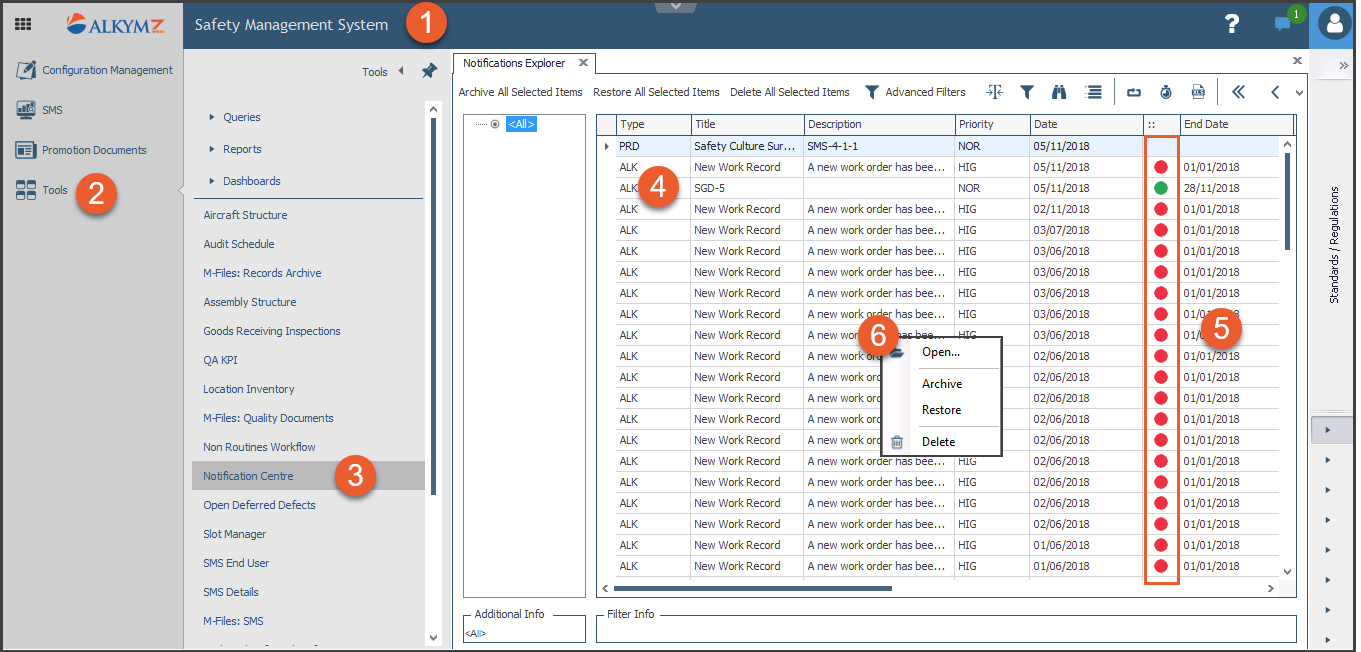Click the Promotion Documents sidebar icon
This screenshot has width=1361, height=652.
(26, 150)
